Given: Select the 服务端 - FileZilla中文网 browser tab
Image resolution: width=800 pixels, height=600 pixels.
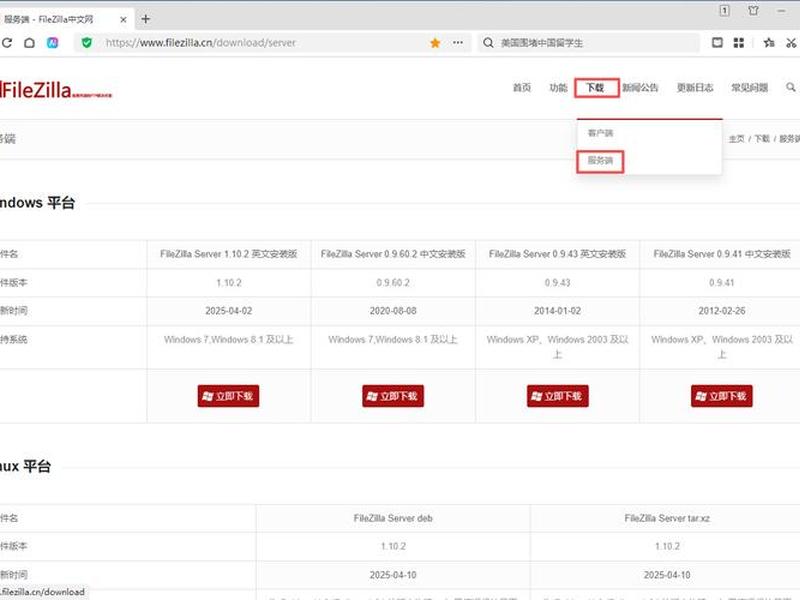Looking at the screenshot, I should point(65,19).
